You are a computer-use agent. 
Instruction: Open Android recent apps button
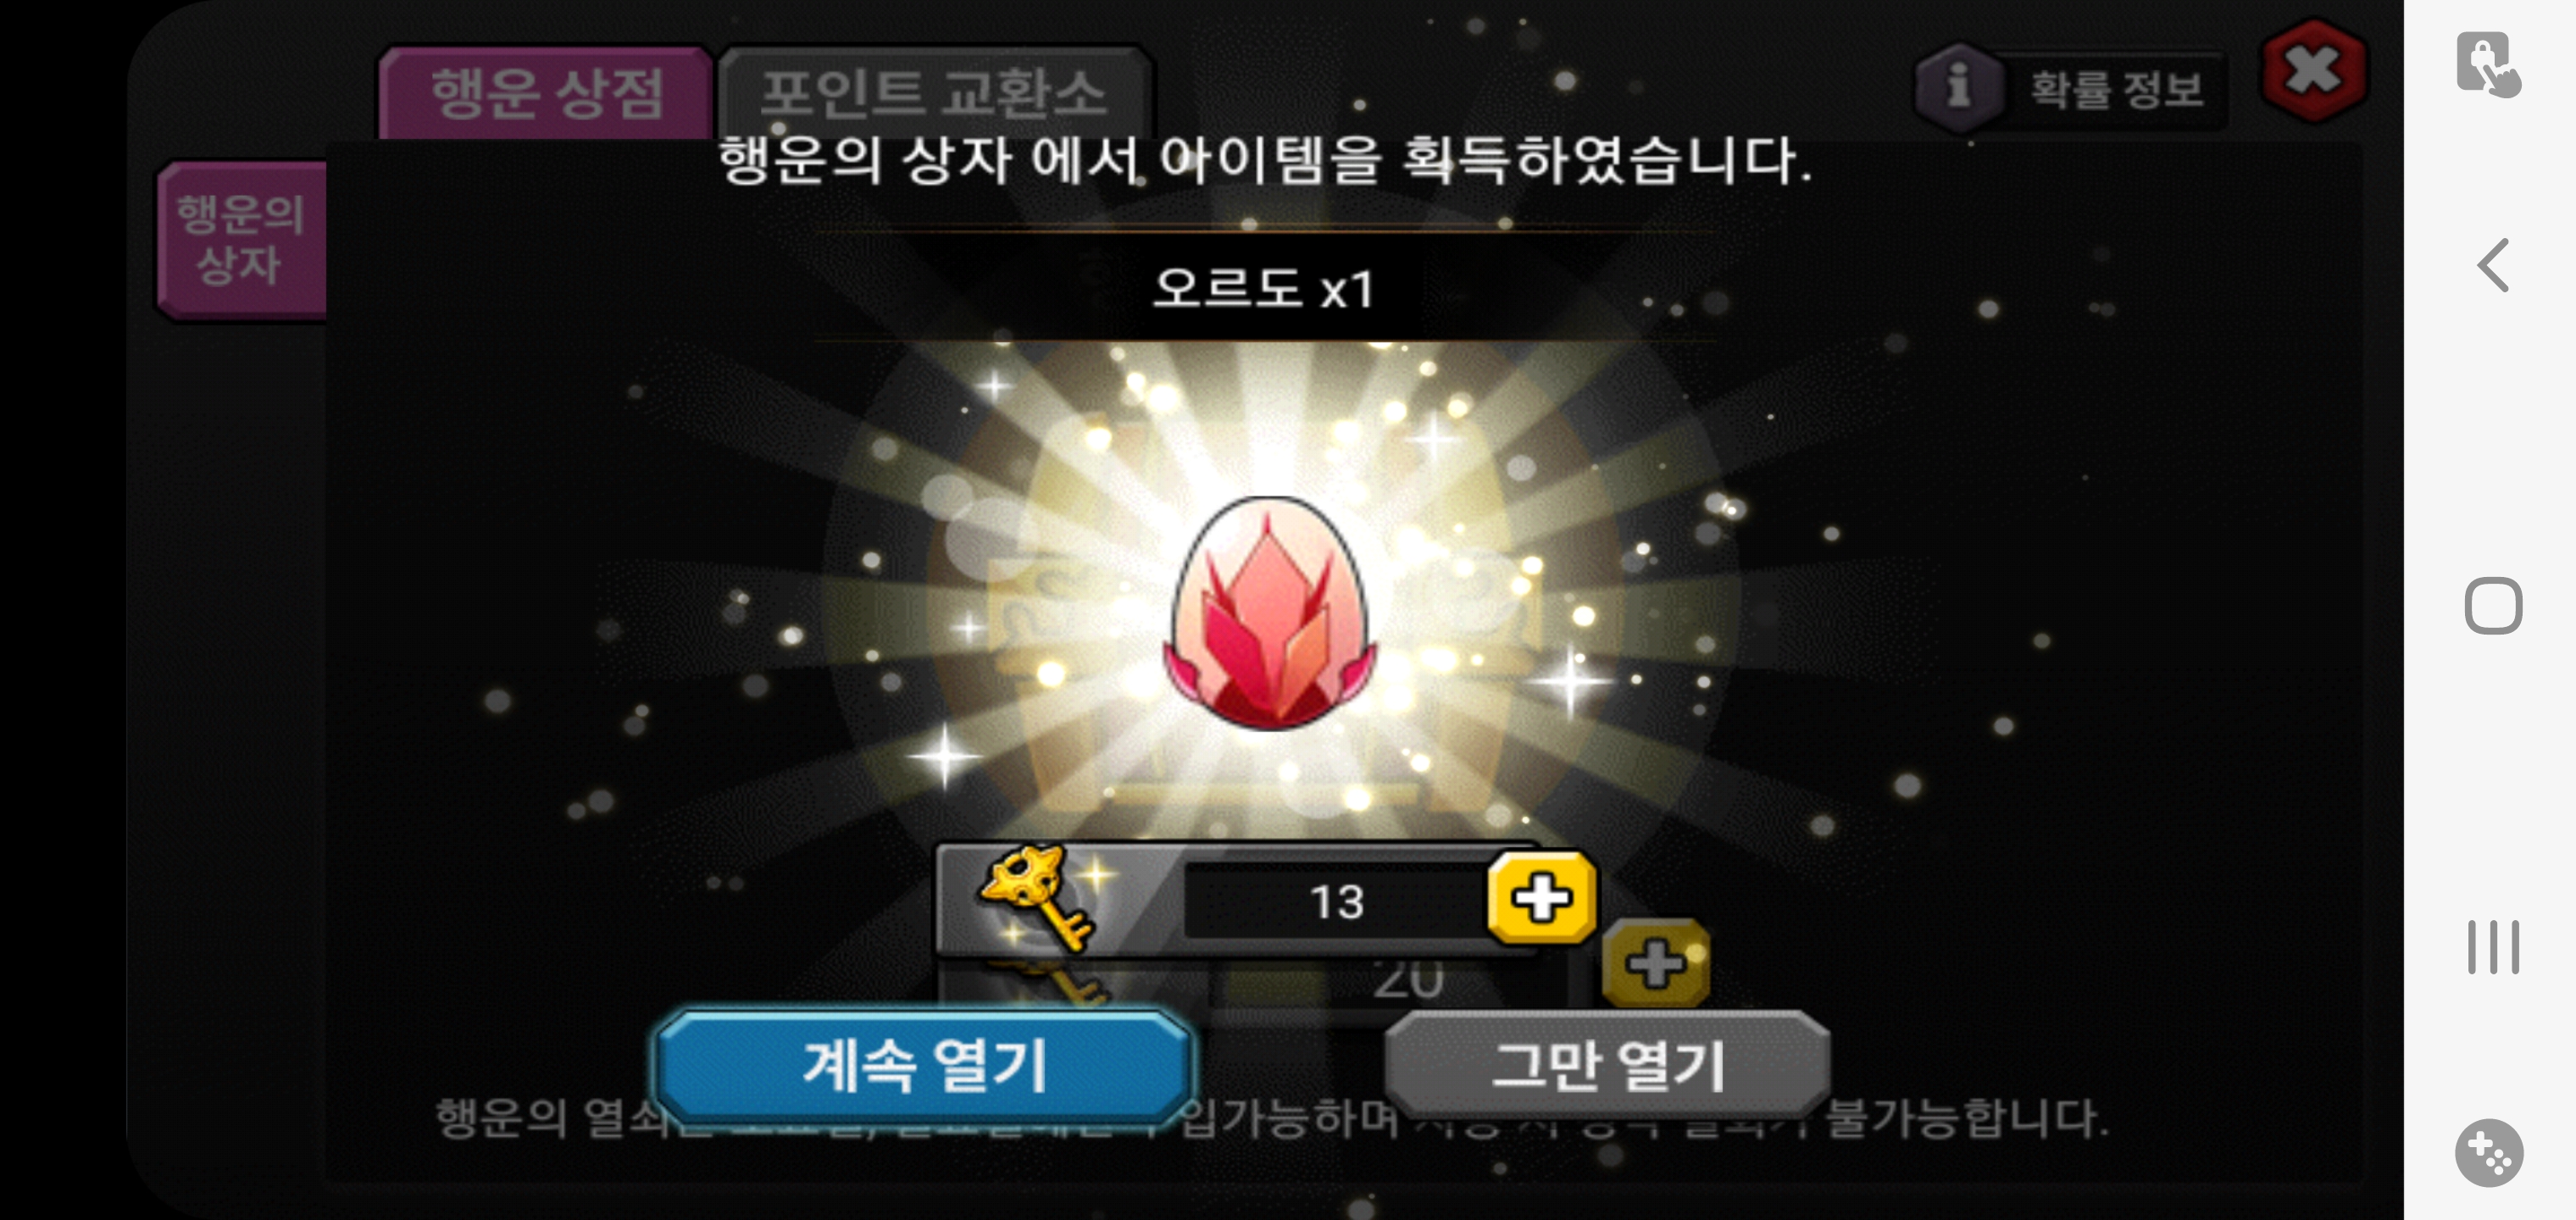(x=2493, y=946)
